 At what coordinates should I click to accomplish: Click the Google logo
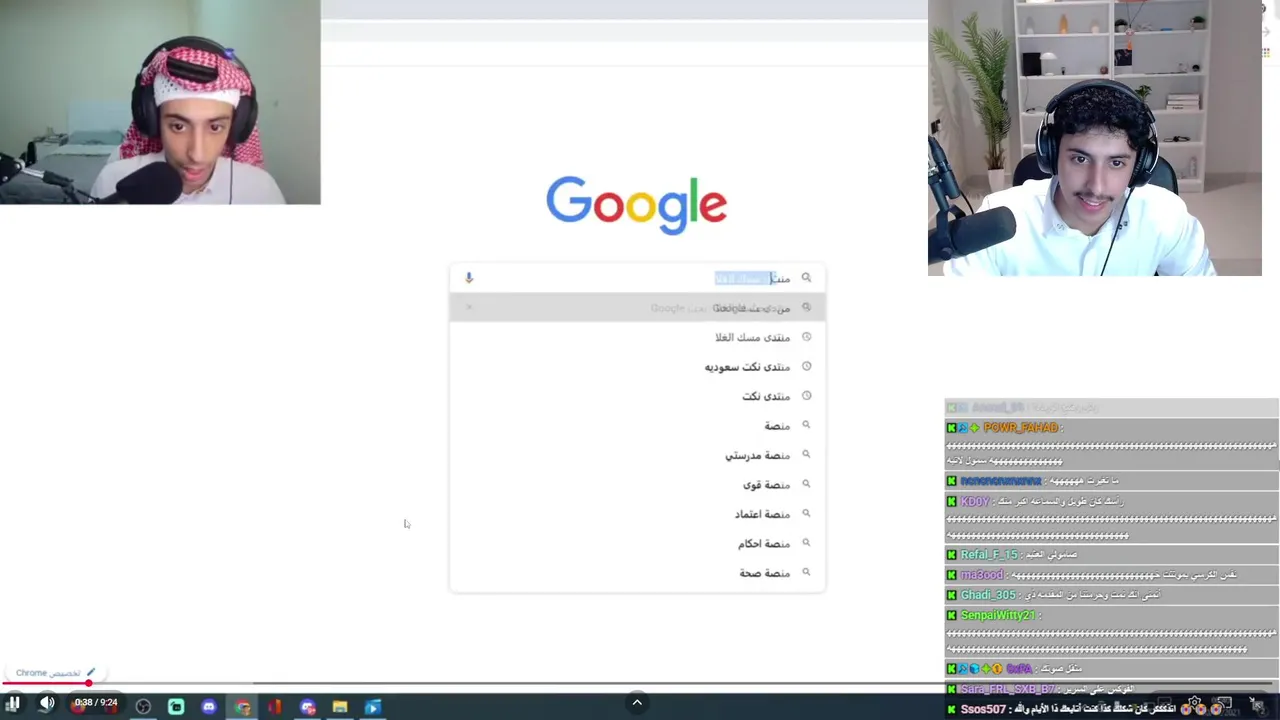(636, 205)
